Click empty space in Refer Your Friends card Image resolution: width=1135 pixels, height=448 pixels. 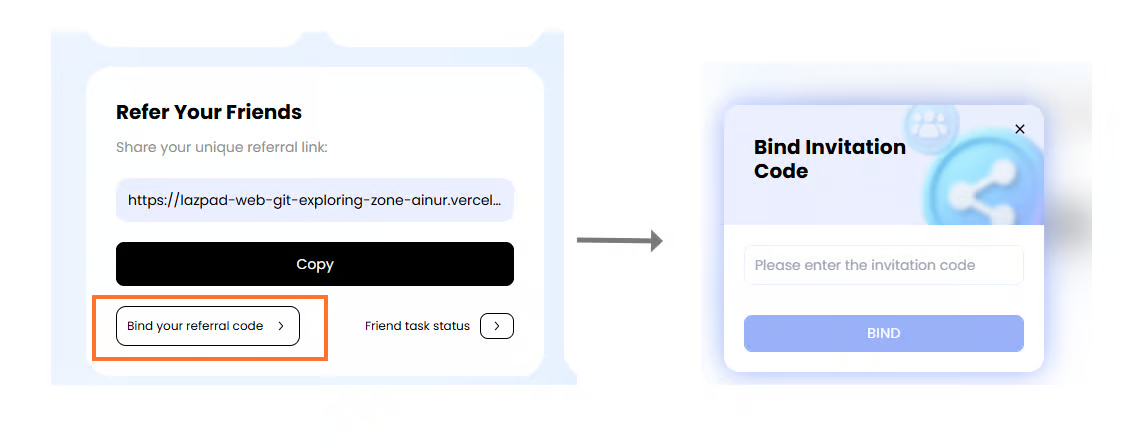pyautogui.click(x=420, y=110)
